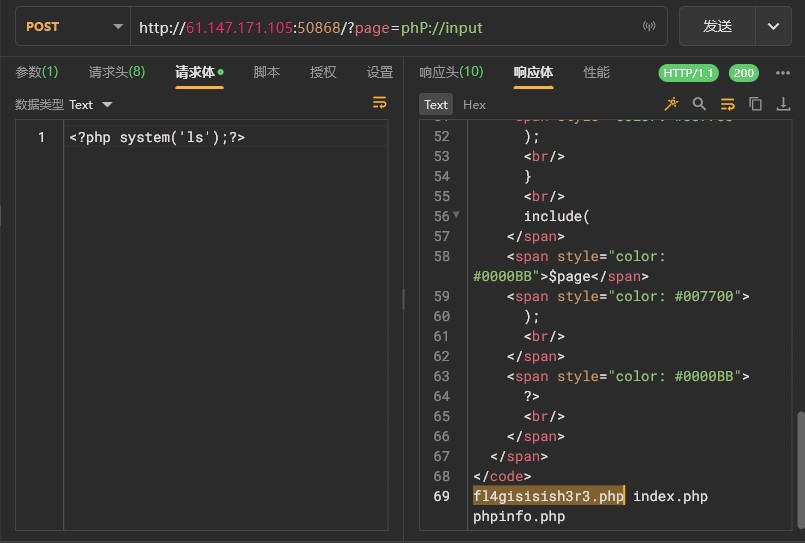The image size is (805, 543).
Task: Toggle word wrap icon in request body
Action: pos(379,103)
